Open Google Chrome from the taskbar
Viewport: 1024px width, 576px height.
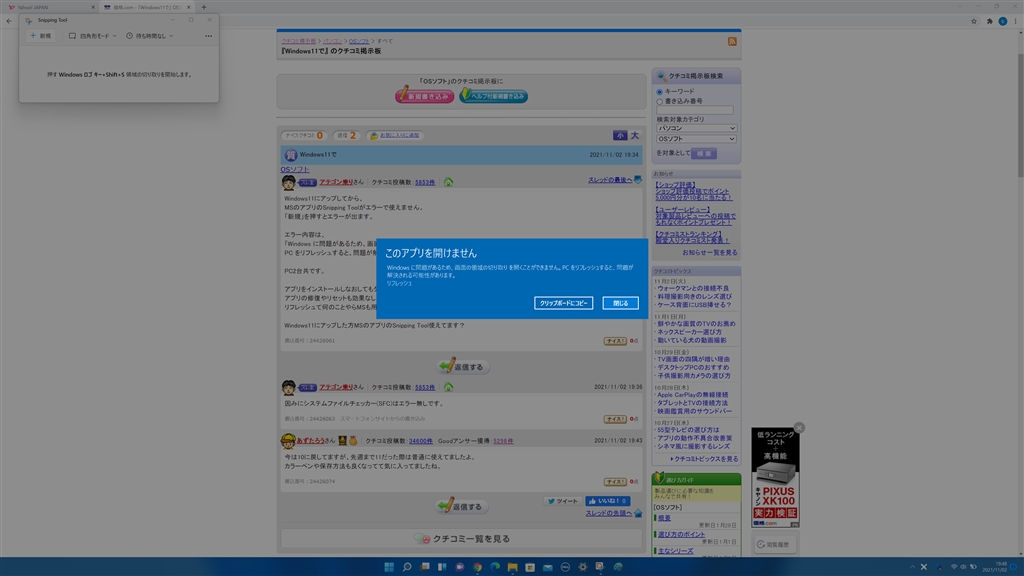(477, 567)
